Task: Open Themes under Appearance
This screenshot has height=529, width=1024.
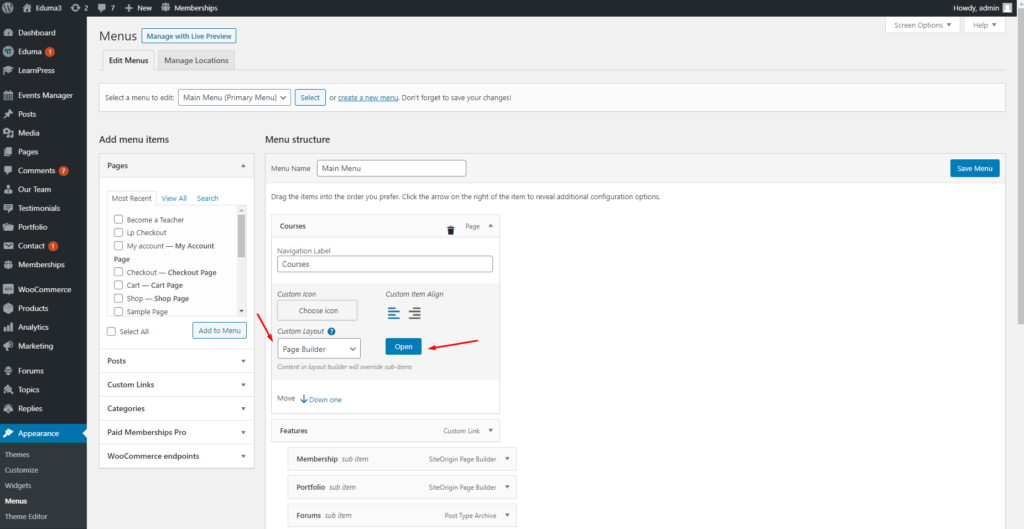Action: point(17,455)
